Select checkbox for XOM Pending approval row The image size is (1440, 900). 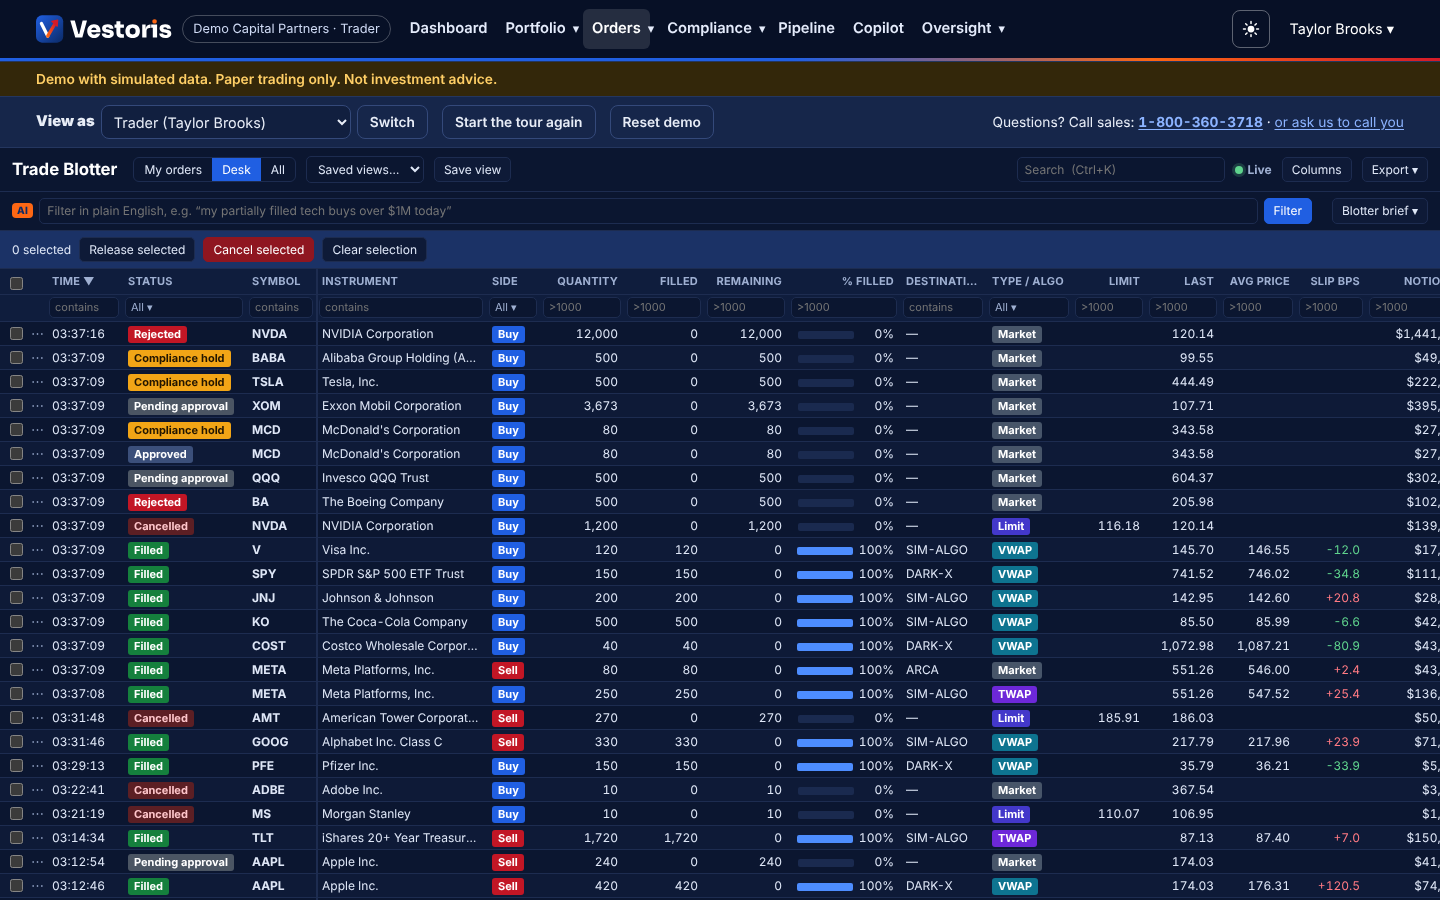tap(16, 406)
